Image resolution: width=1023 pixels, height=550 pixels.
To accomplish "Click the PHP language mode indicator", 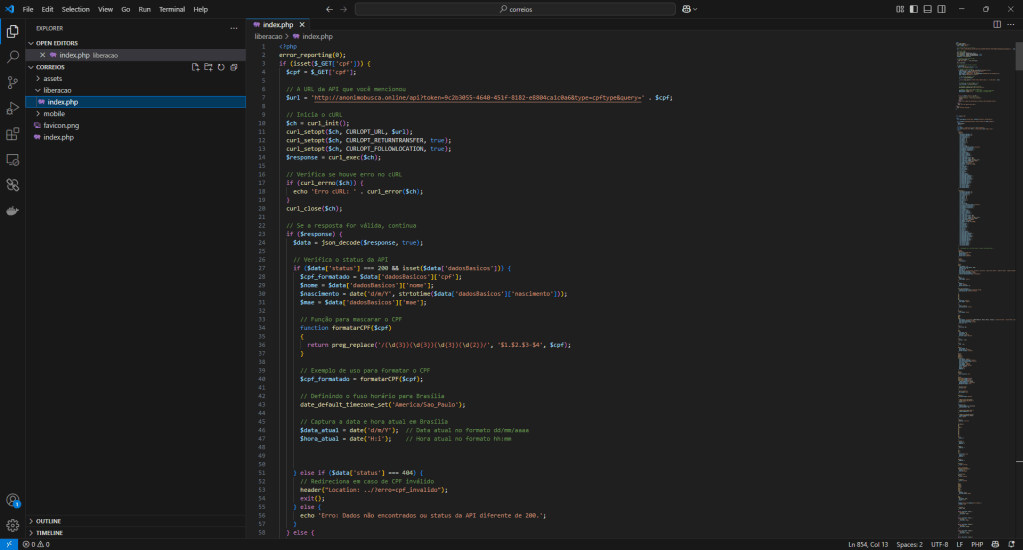I will tap(979, 544).
